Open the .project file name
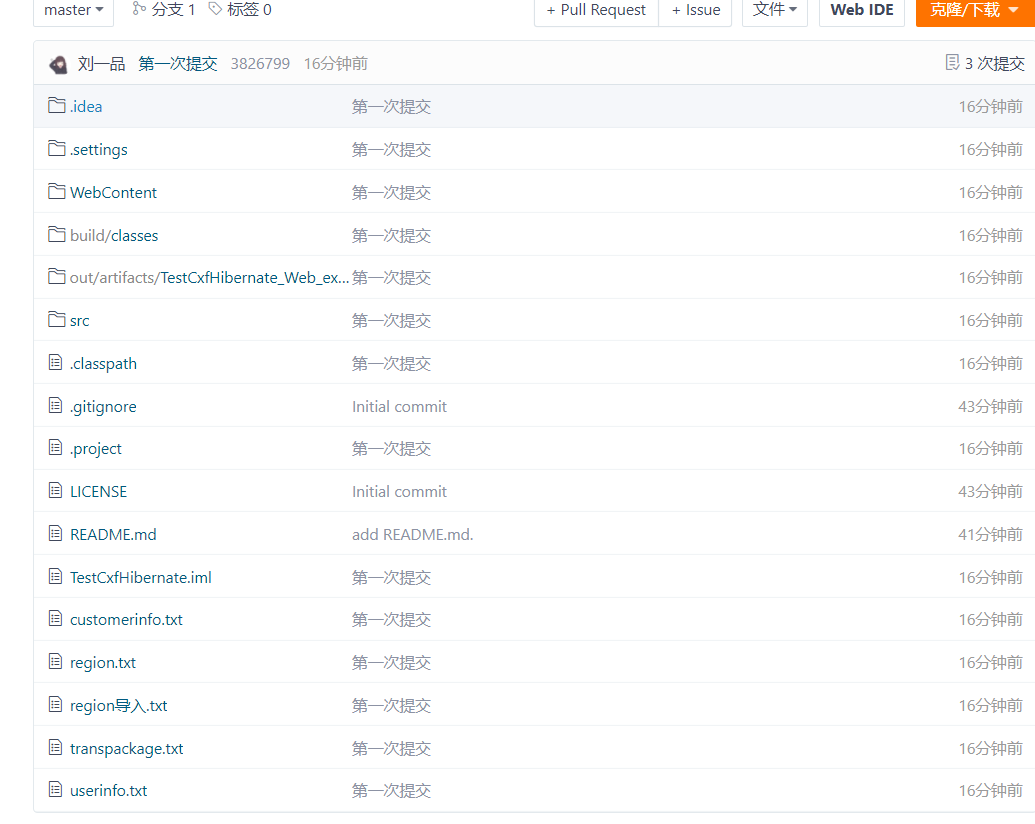This screenshot has height=824, width=1035. (x=96, y=449)
